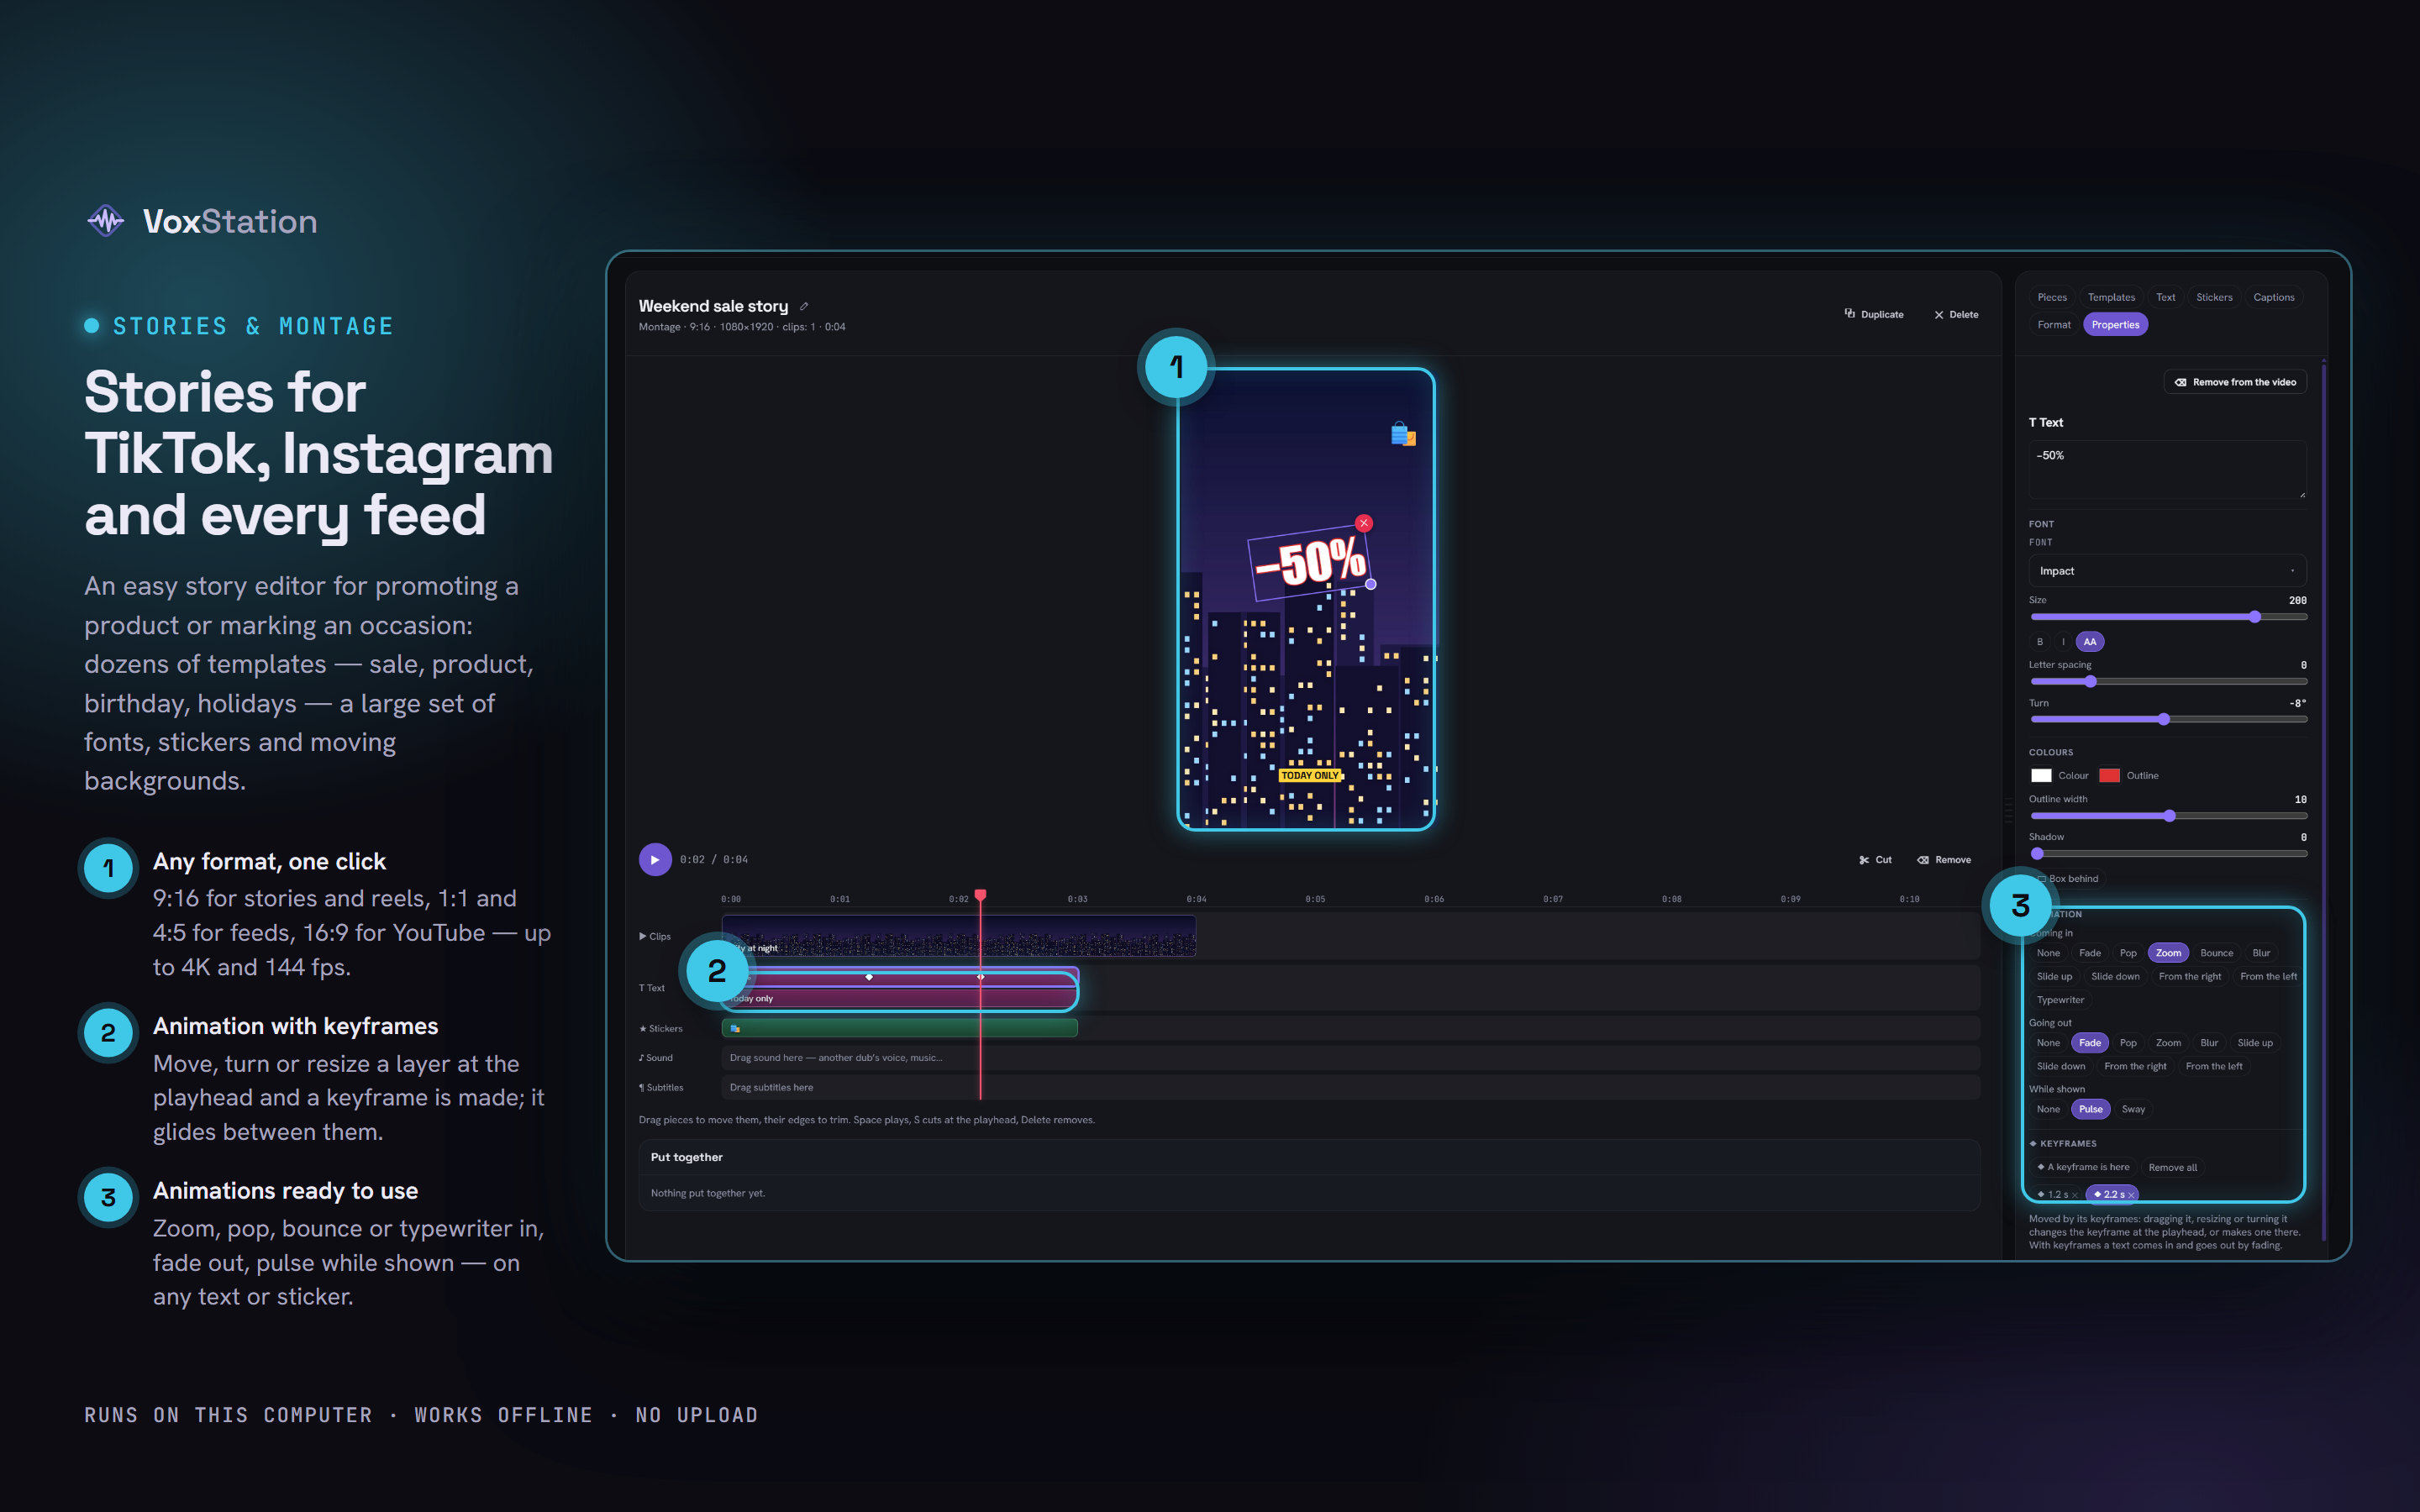This screenshot has width=2420, height=1512.
Task: Open the Impact font dropdown
Action: 2167,571
